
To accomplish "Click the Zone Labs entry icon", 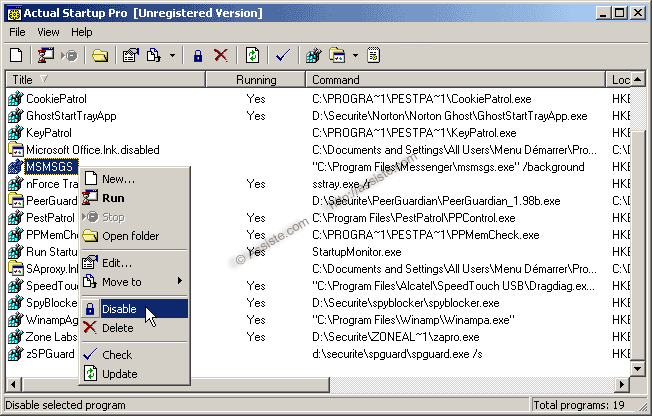I will (x=15, y=337).
